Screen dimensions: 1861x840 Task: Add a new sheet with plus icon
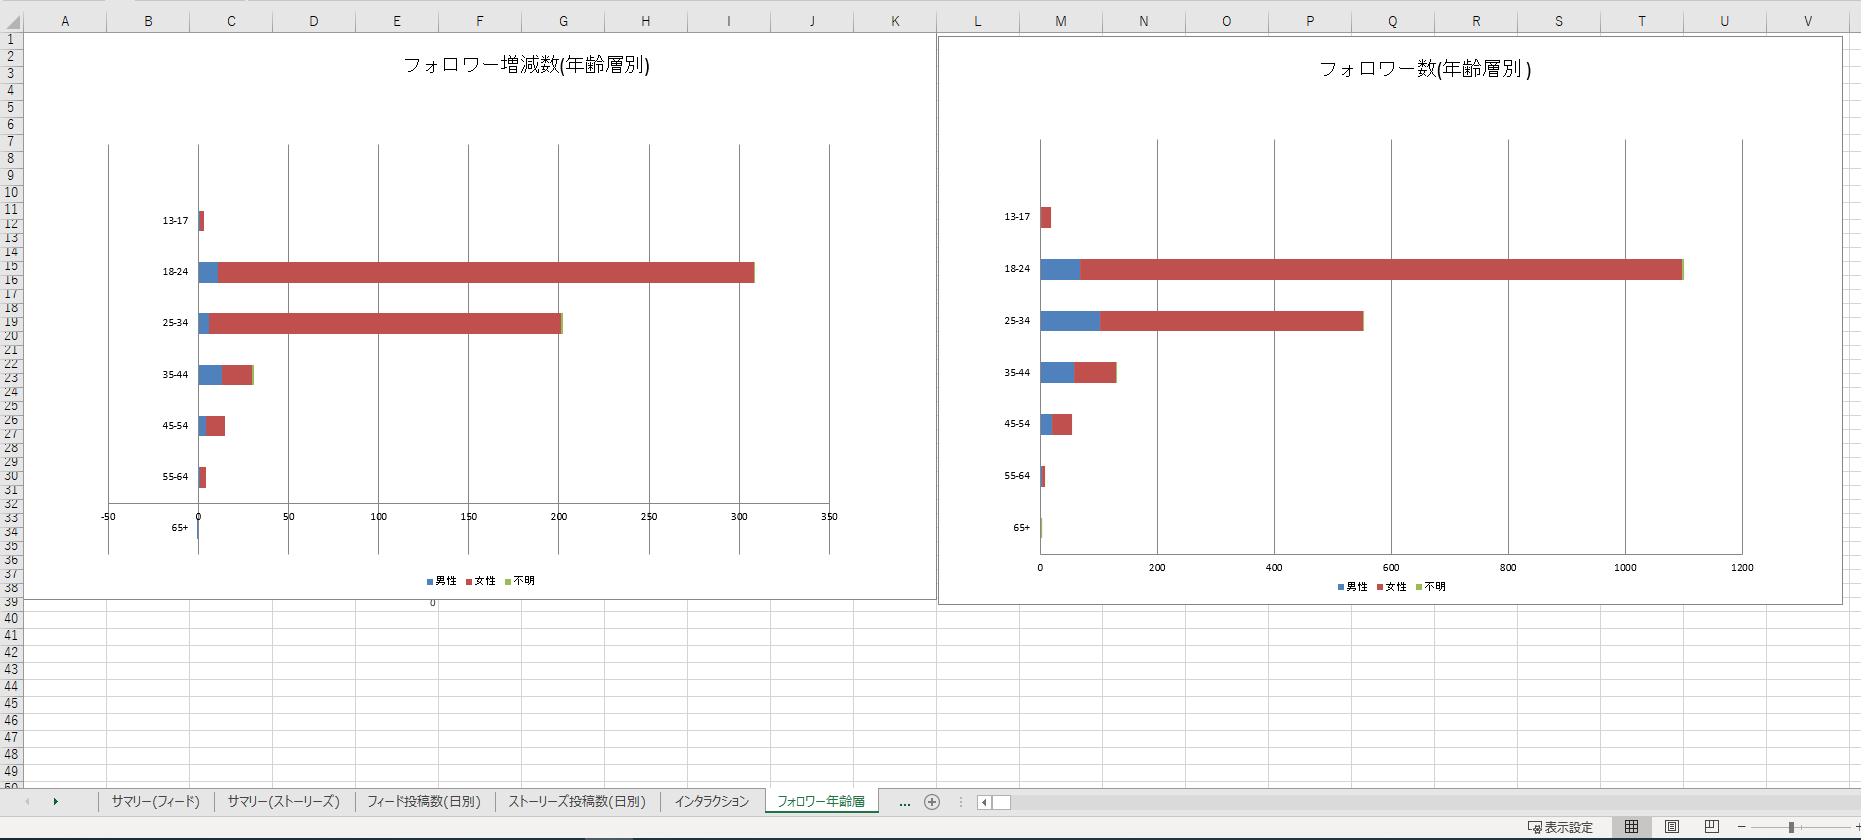tap(932, 802)
